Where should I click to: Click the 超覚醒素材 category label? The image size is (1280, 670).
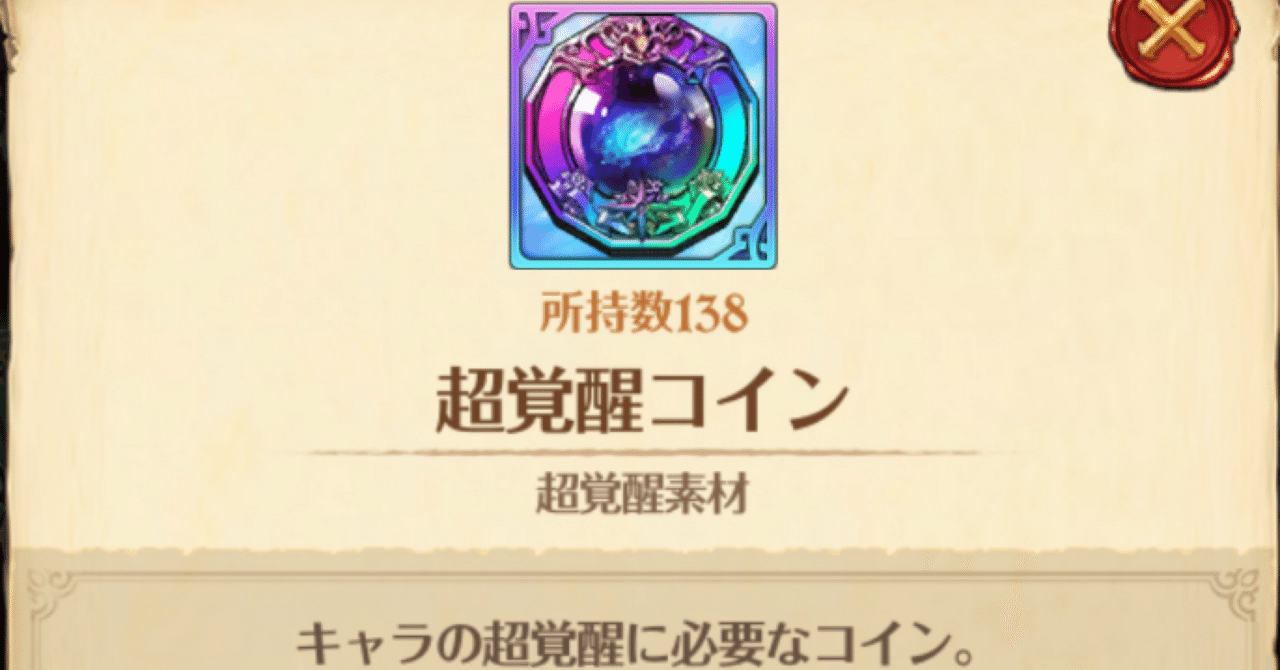pyautogui.click(x=642, y=495)
